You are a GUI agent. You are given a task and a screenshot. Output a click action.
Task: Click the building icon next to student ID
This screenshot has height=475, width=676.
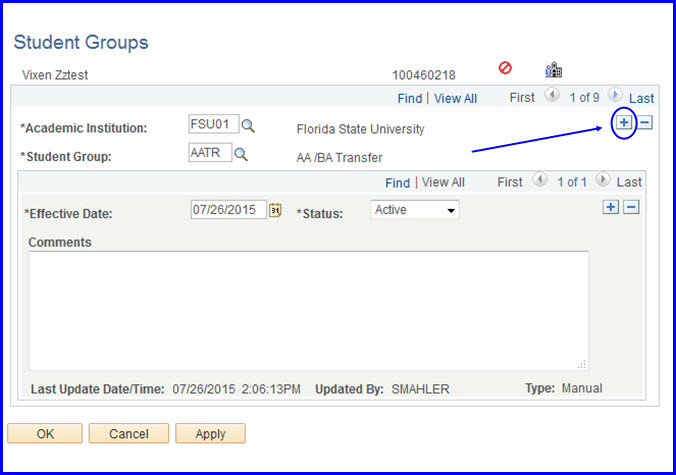[x=554, y=69]
